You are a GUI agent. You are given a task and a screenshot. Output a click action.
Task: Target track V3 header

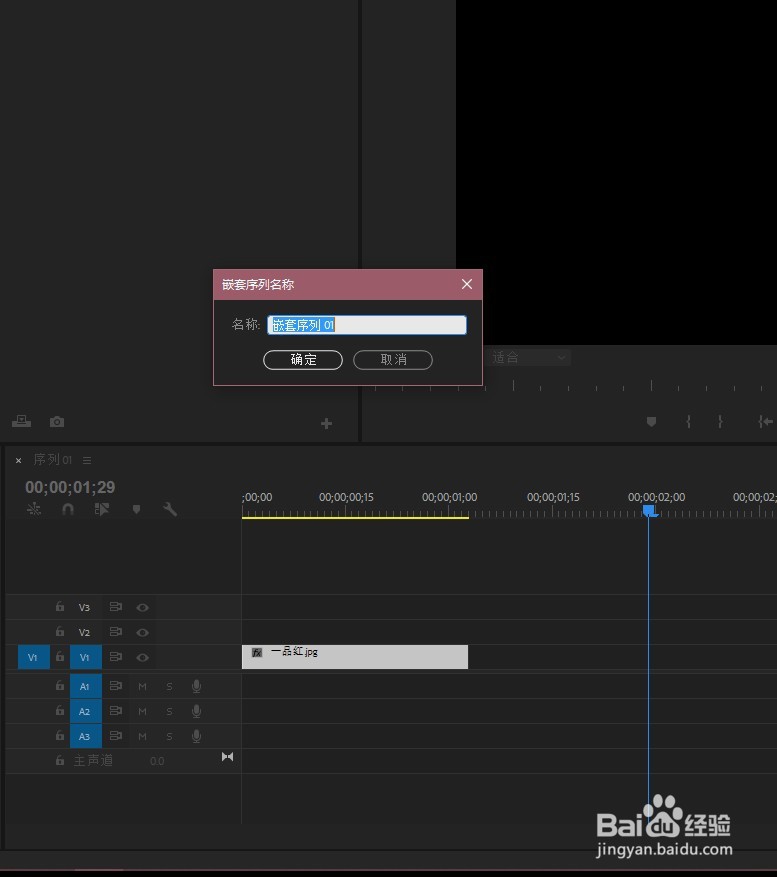[84, 607]
